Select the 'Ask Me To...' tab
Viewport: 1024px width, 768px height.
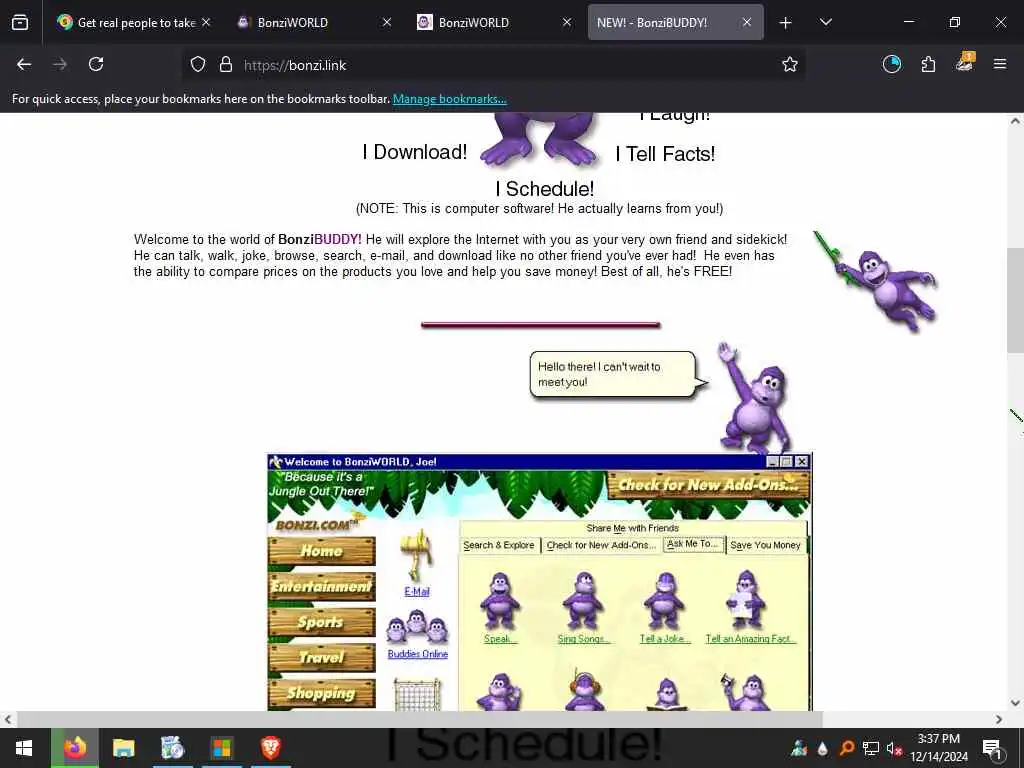692,544
